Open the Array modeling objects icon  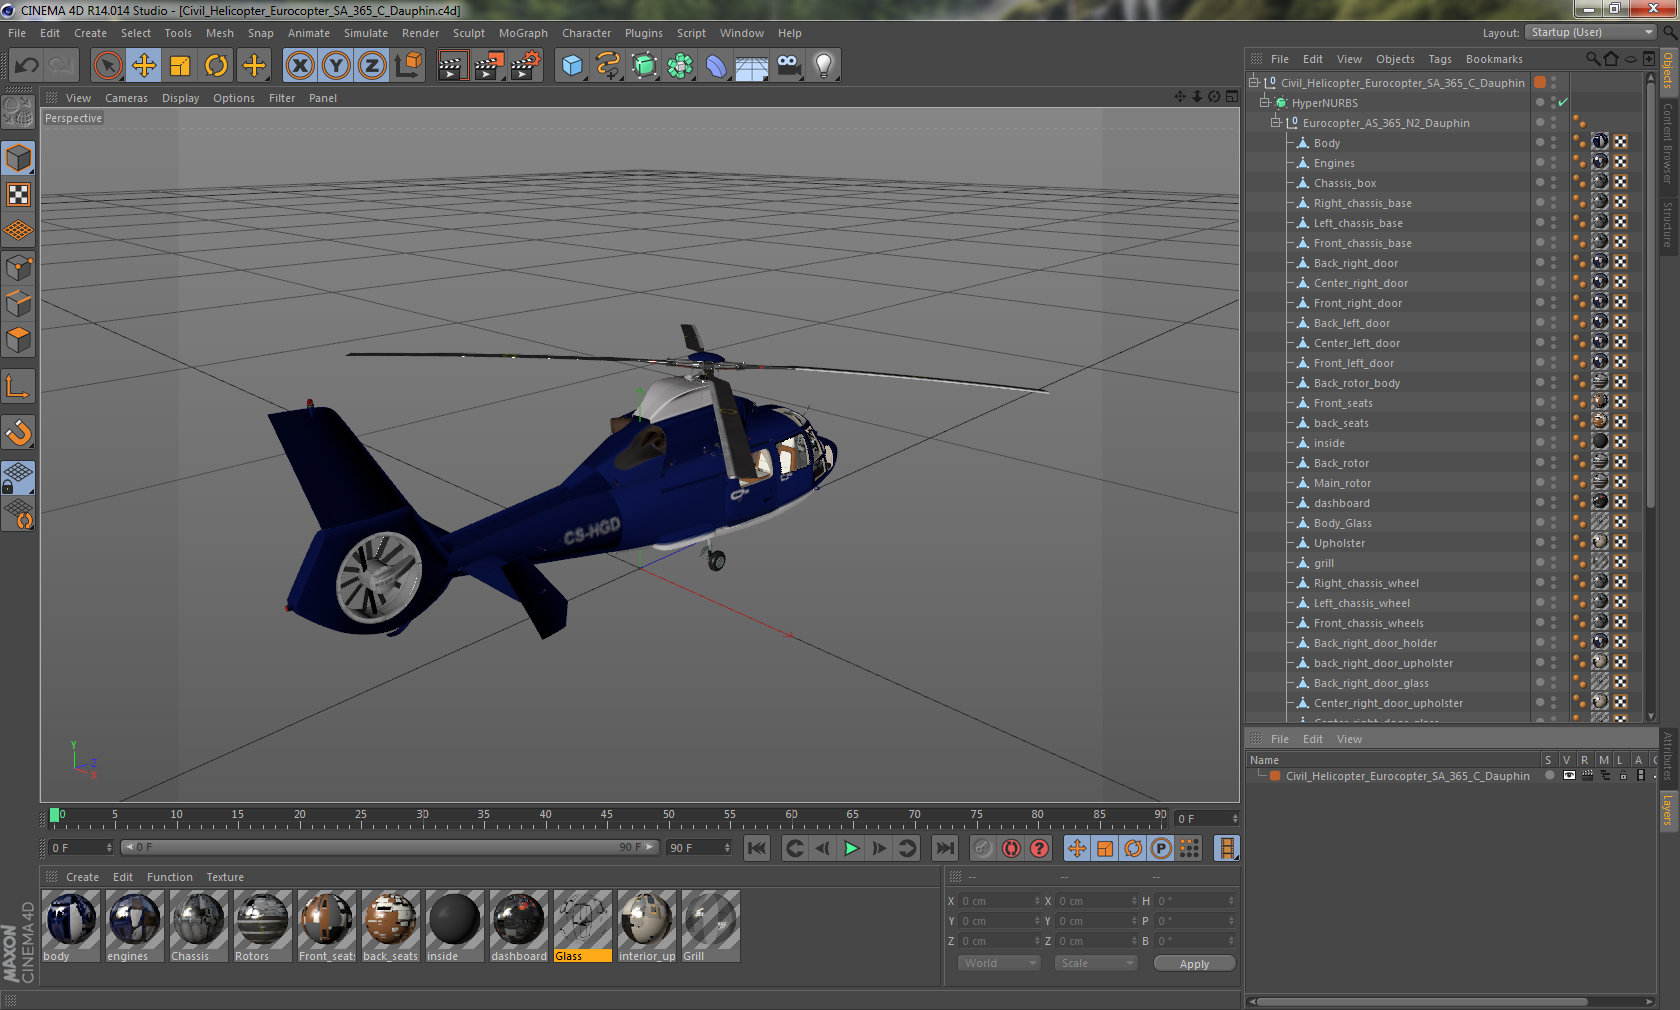click(x=680, y=66)
